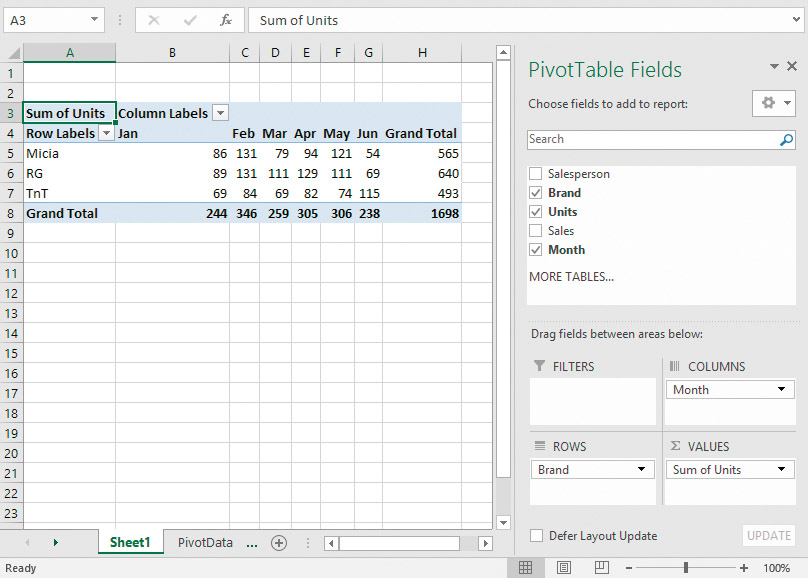Select column B header

coord(172,53)
